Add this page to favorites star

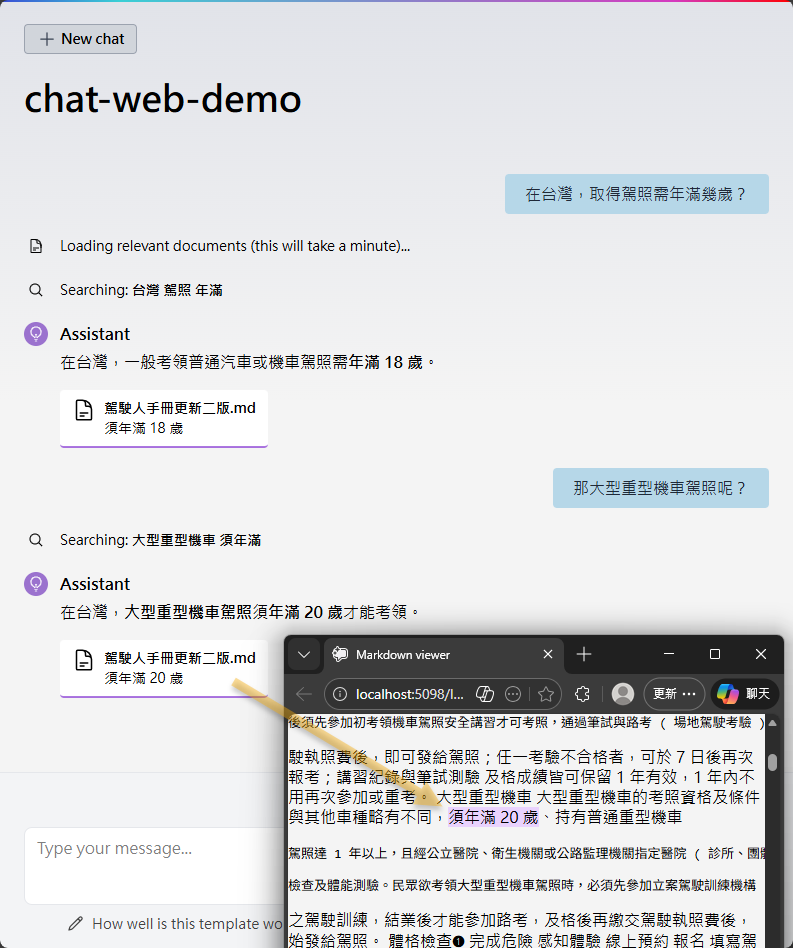pos(546,694)
